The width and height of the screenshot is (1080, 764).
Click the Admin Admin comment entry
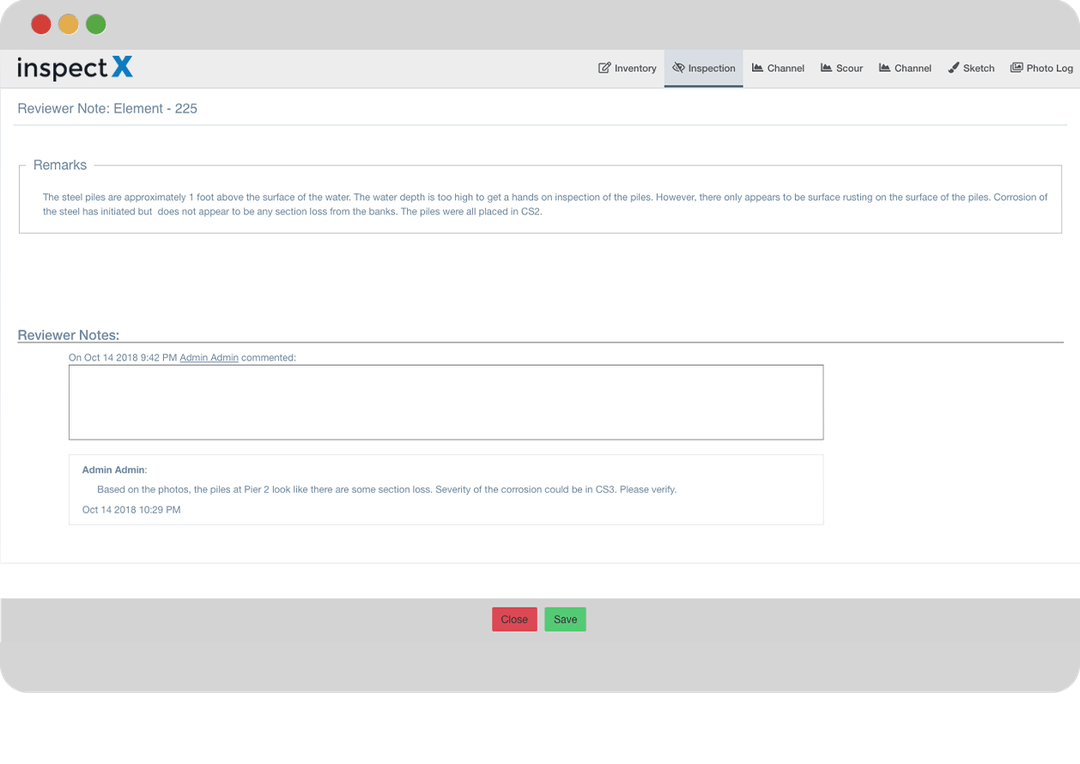point(445,489)
